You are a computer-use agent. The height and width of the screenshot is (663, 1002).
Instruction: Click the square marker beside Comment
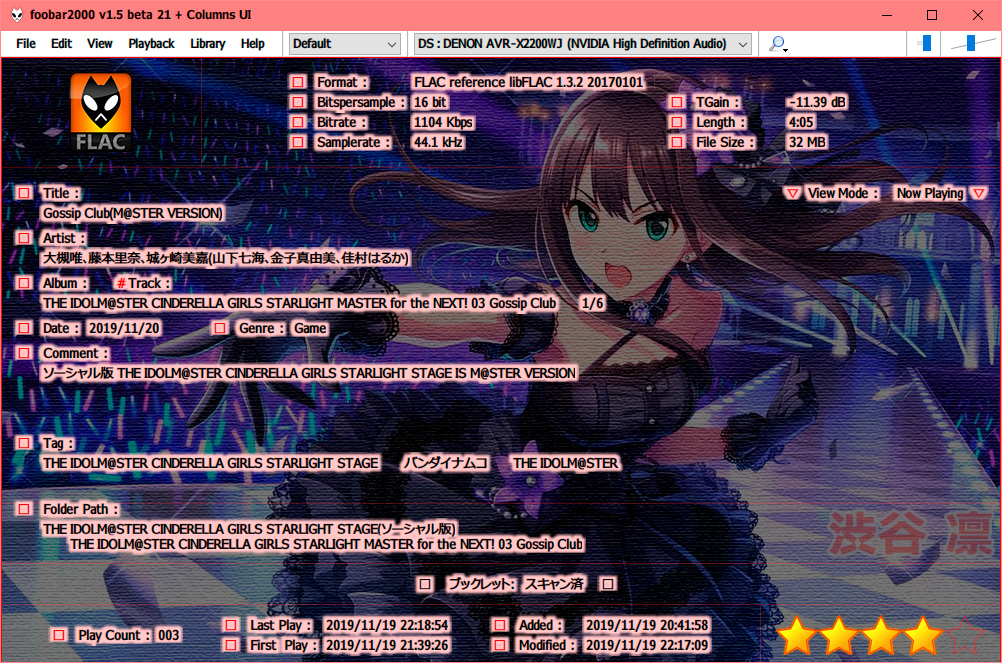(24, 353)
